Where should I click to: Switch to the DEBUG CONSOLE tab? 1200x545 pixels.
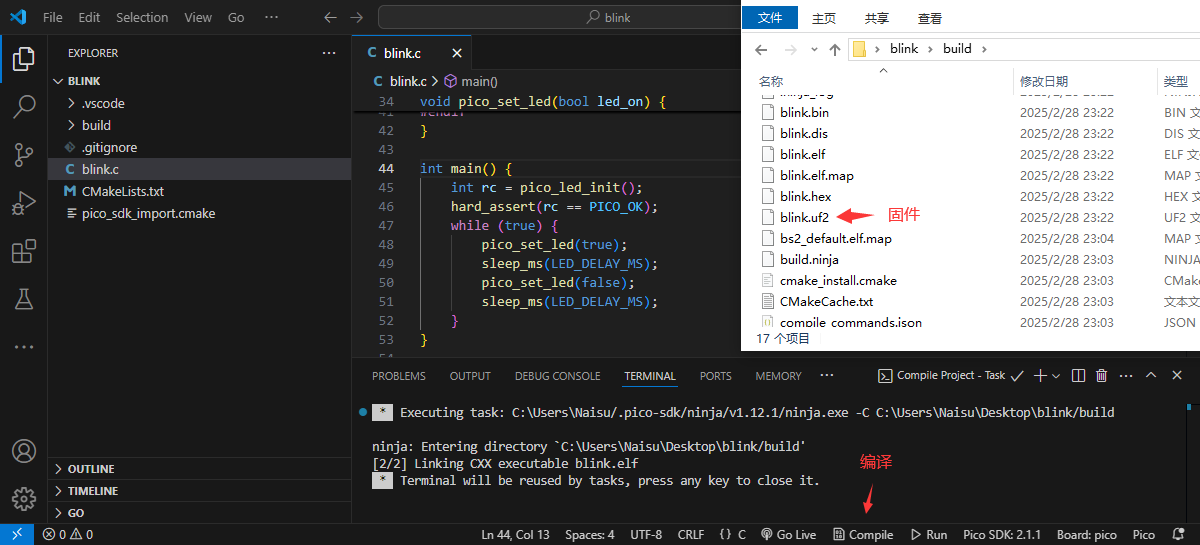[x=558, y=376]
